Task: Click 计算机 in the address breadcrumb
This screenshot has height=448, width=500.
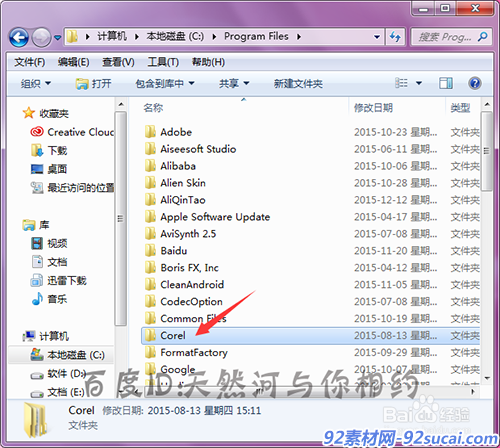Action: point(112,36)
